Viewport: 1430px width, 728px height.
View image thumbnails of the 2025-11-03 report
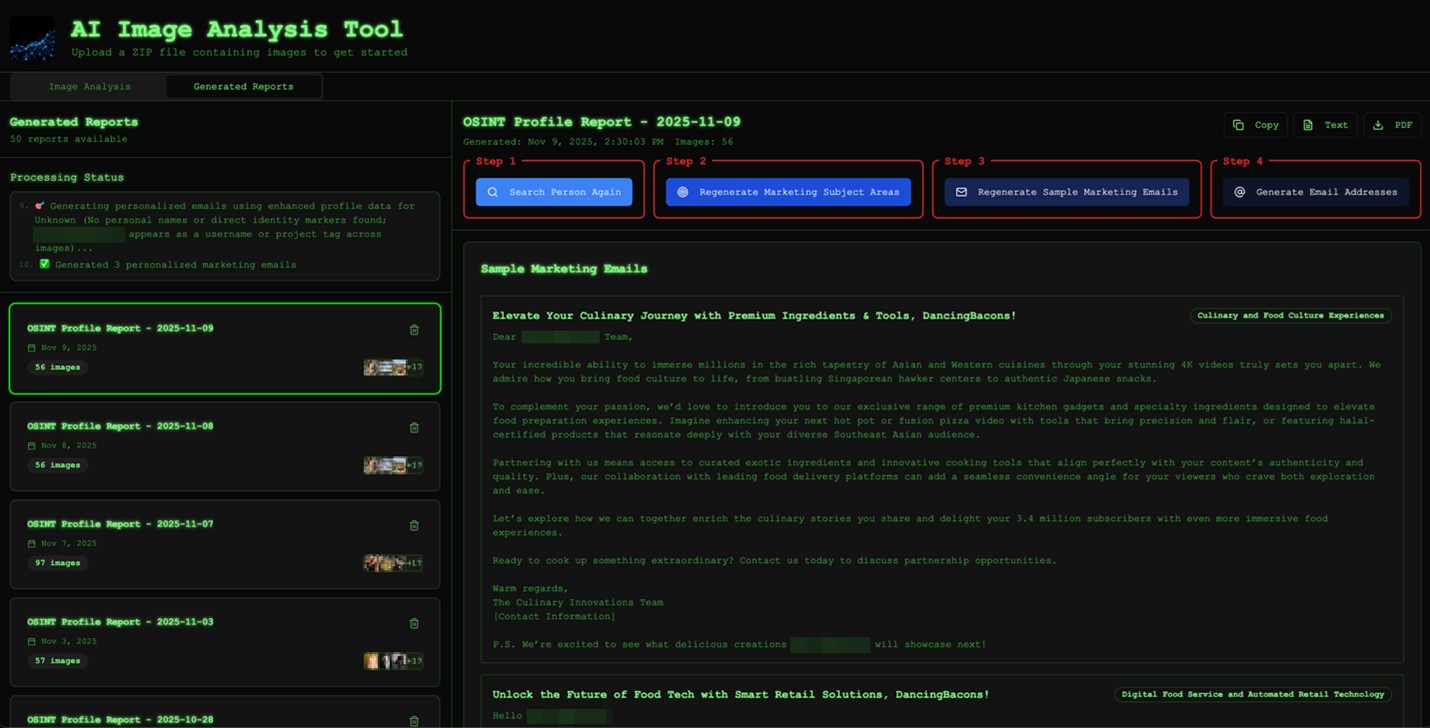click(x=393, y=661)
